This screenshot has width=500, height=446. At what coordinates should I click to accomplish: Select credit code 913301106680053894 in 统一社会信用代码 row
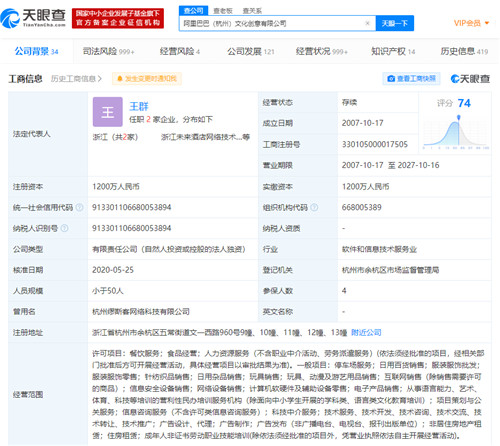[x=132, y=207]
